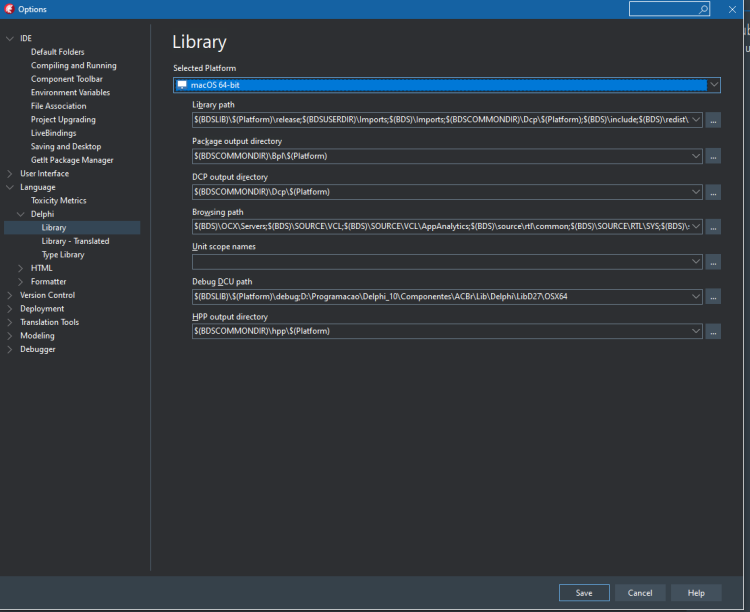Expand Debug DCU path dropdown arrow
The height and width of the screenshot is (612, 750).
696,297
